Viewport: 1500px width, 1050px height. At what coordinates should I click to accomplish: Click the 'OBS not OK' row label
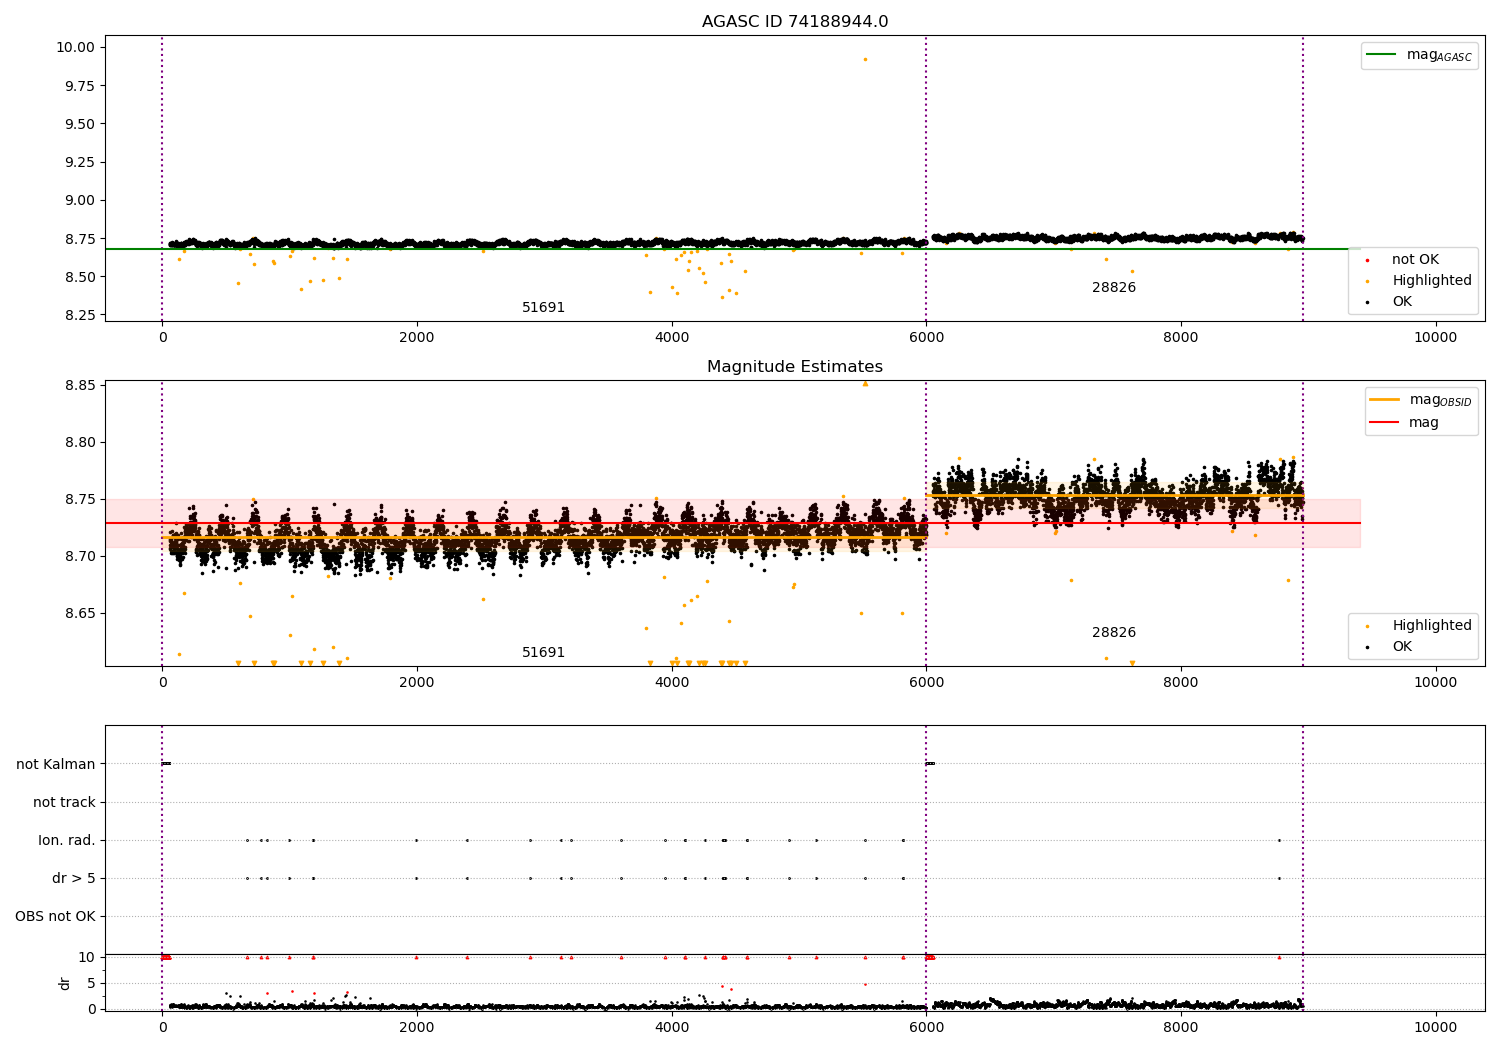tap(56, 917)
